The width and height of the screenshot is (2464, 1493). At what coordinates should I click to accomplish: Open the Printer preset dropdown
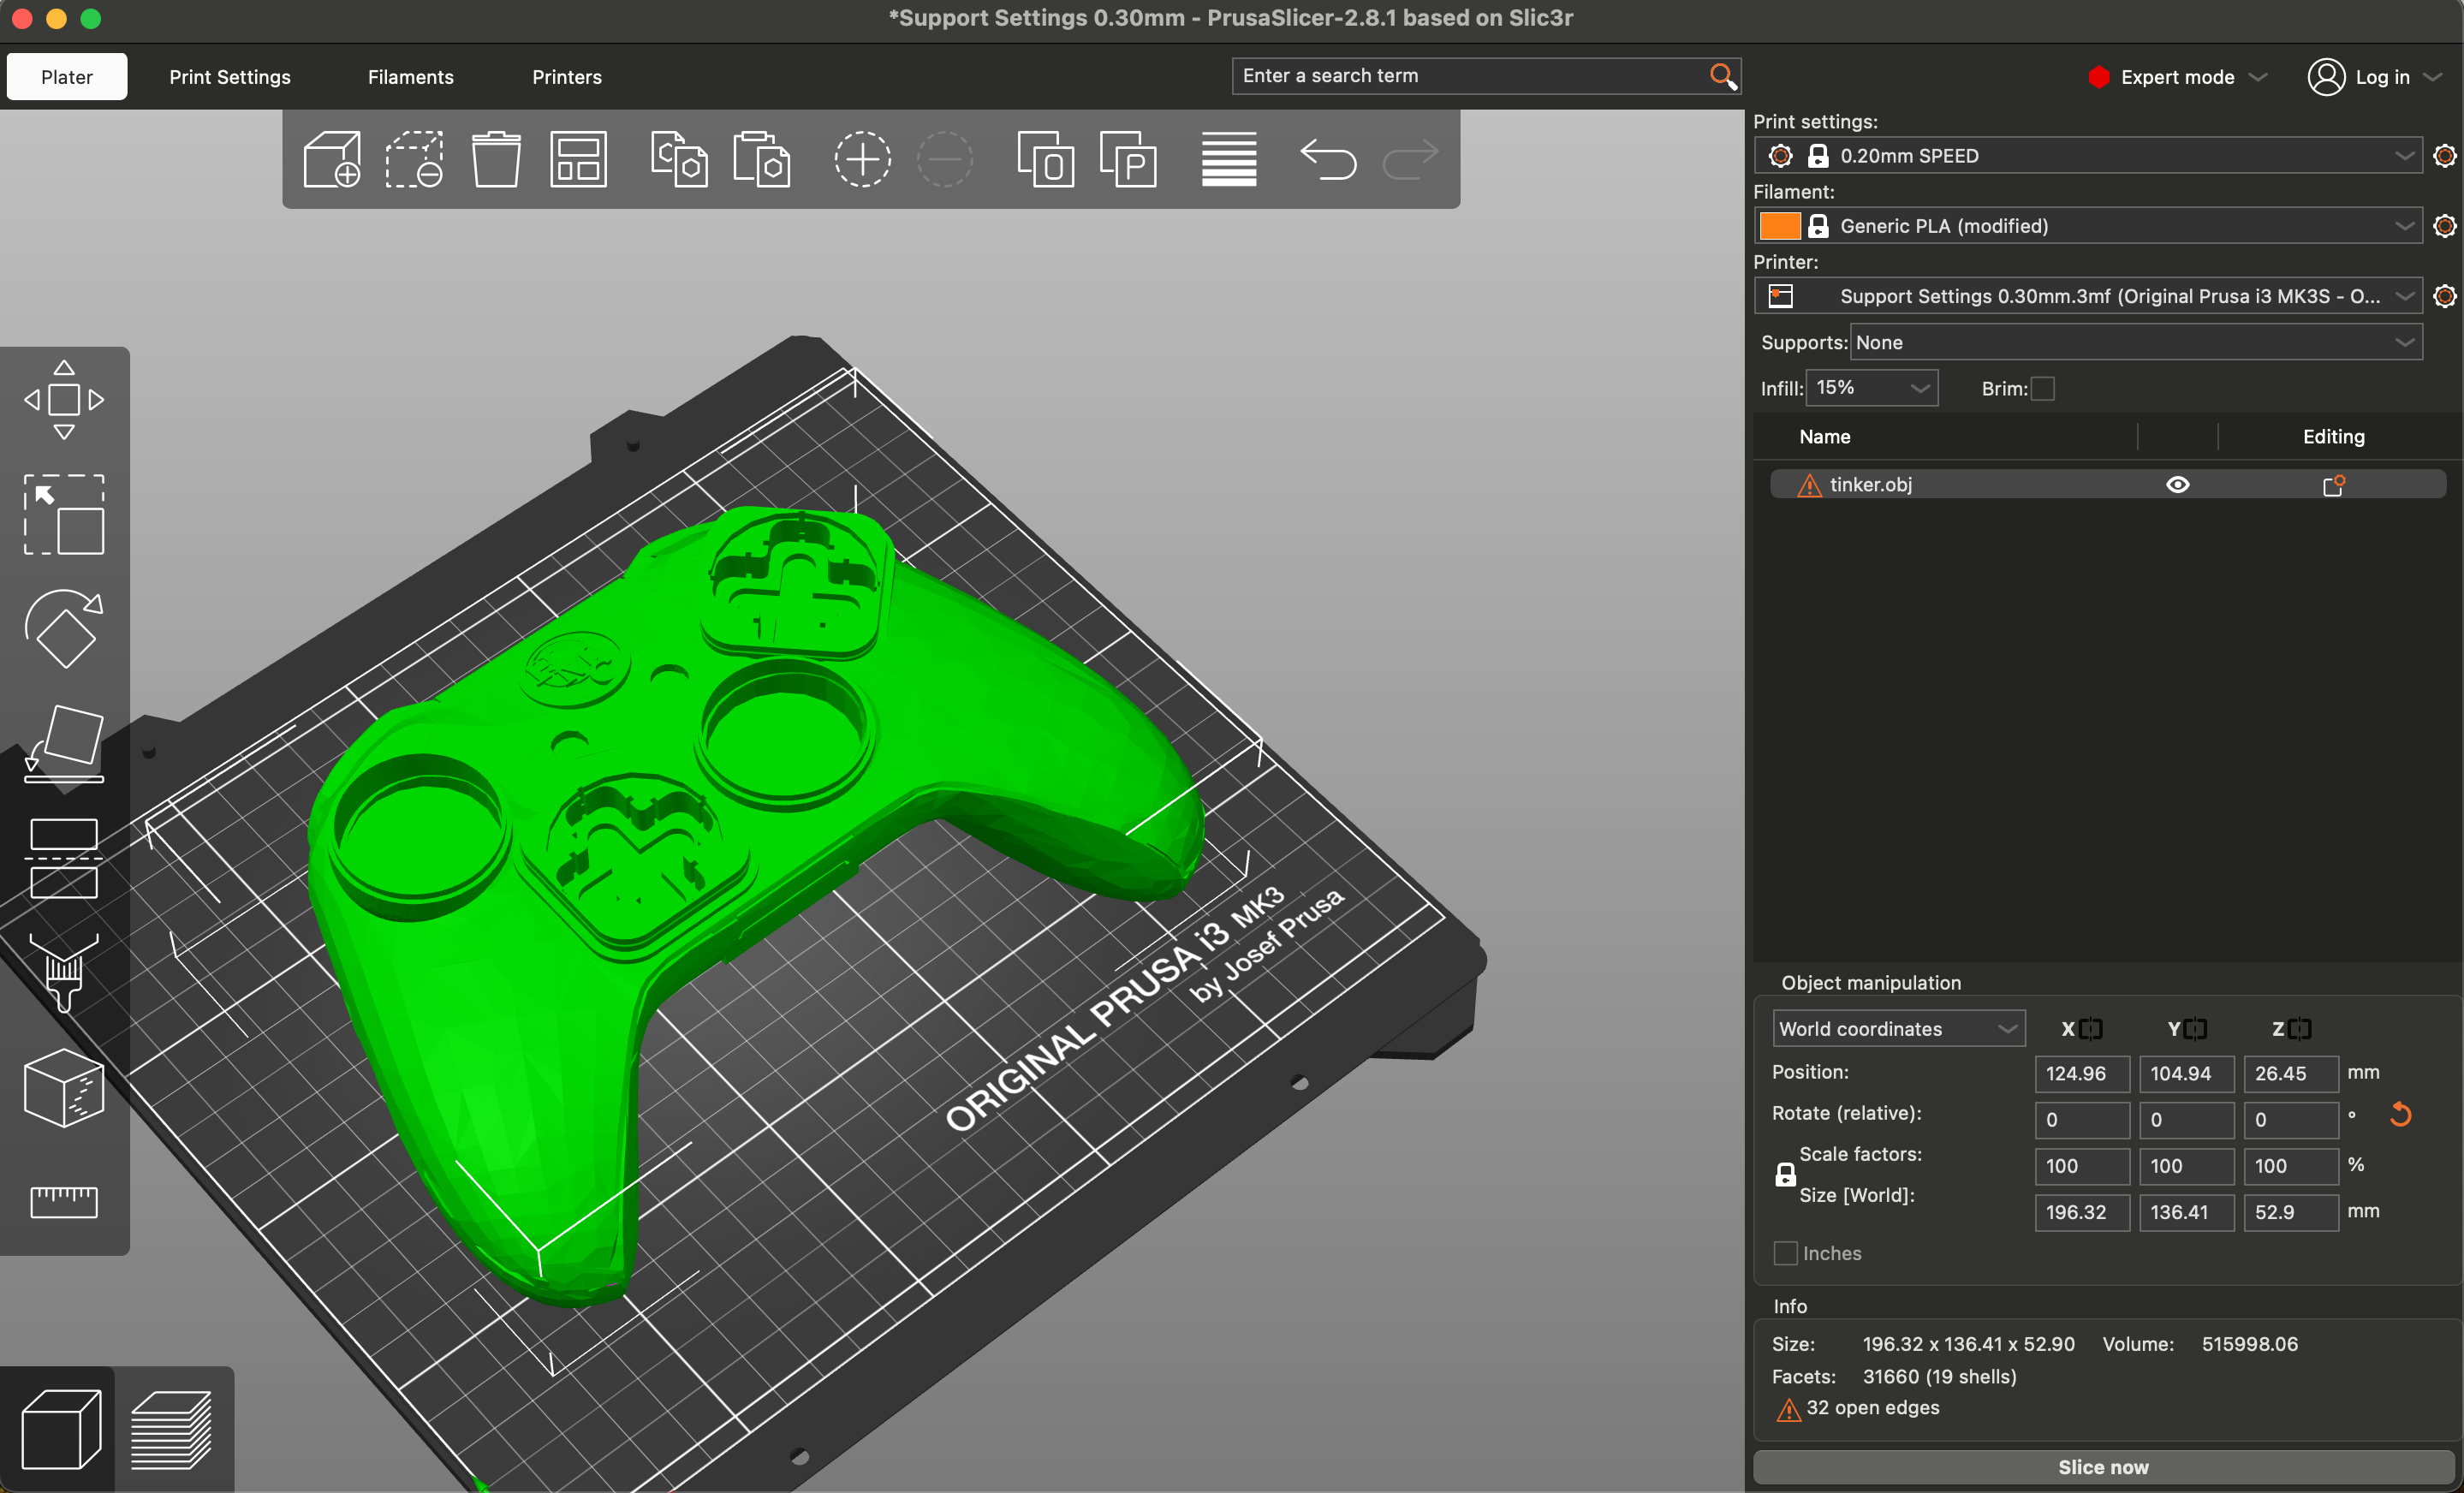2088,296
